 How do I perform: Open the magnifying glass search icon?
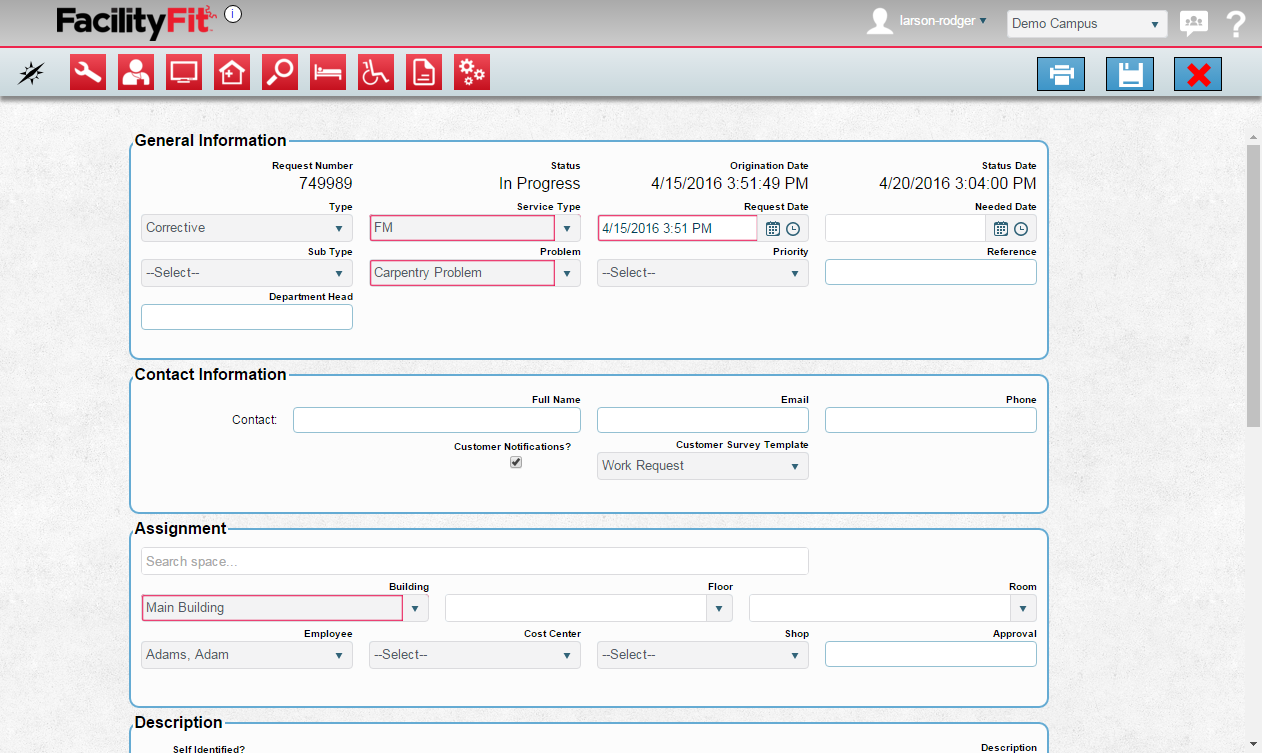280,72
